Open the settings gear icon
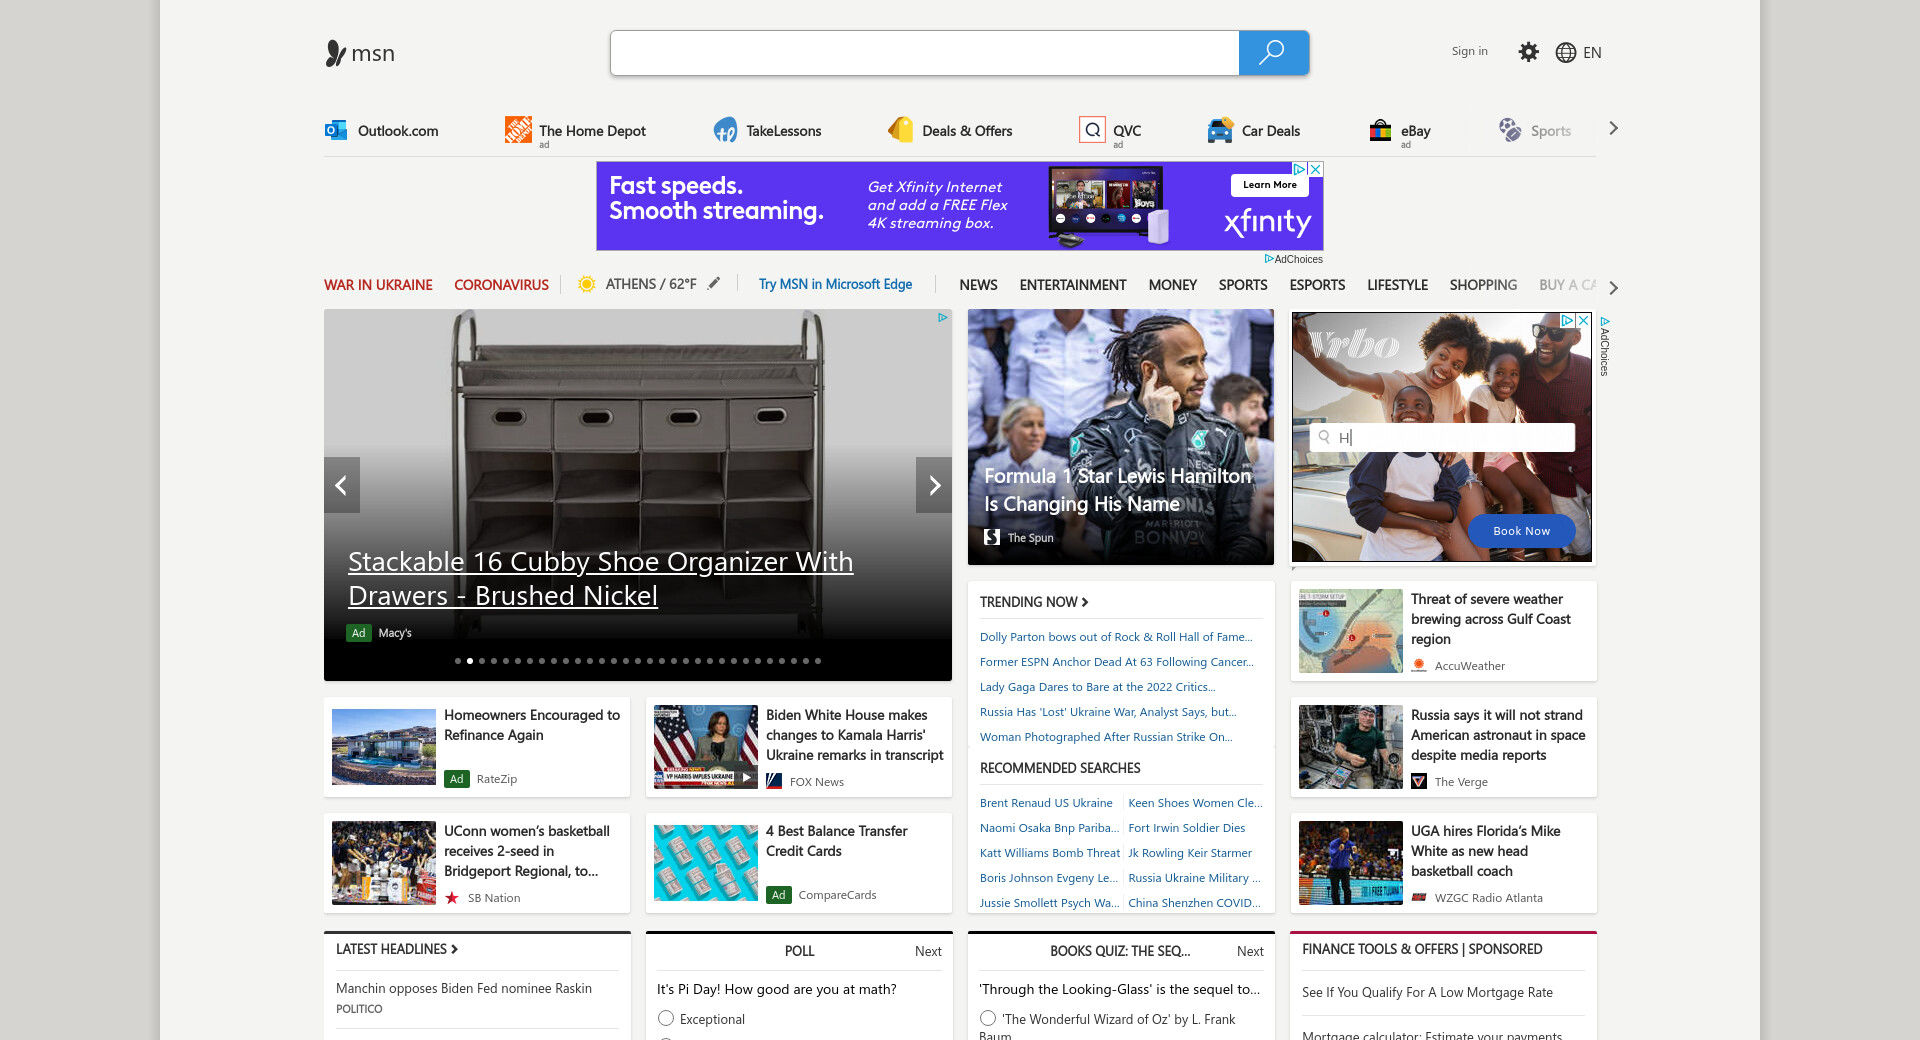 (x=1528, y=52)
